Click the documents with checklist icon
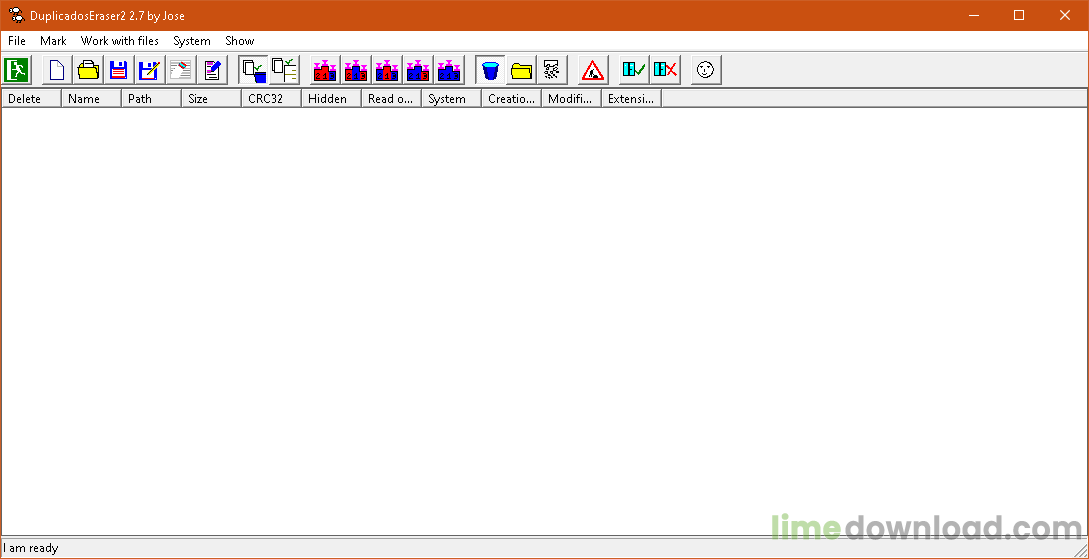Image resolution: width=1089 pixels, height=559 pixels. pos(285,70)
